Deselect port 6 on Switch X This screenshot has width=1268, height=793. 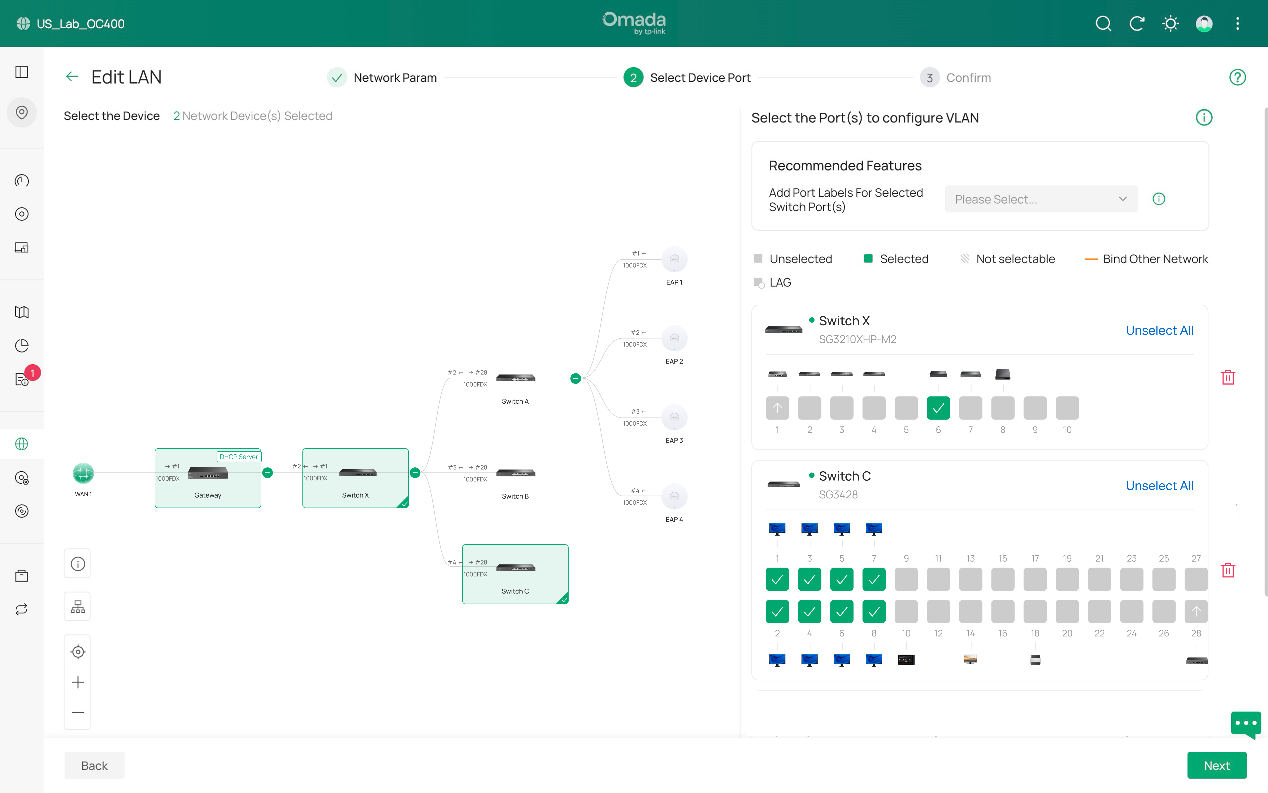click(x=938, y=408)
